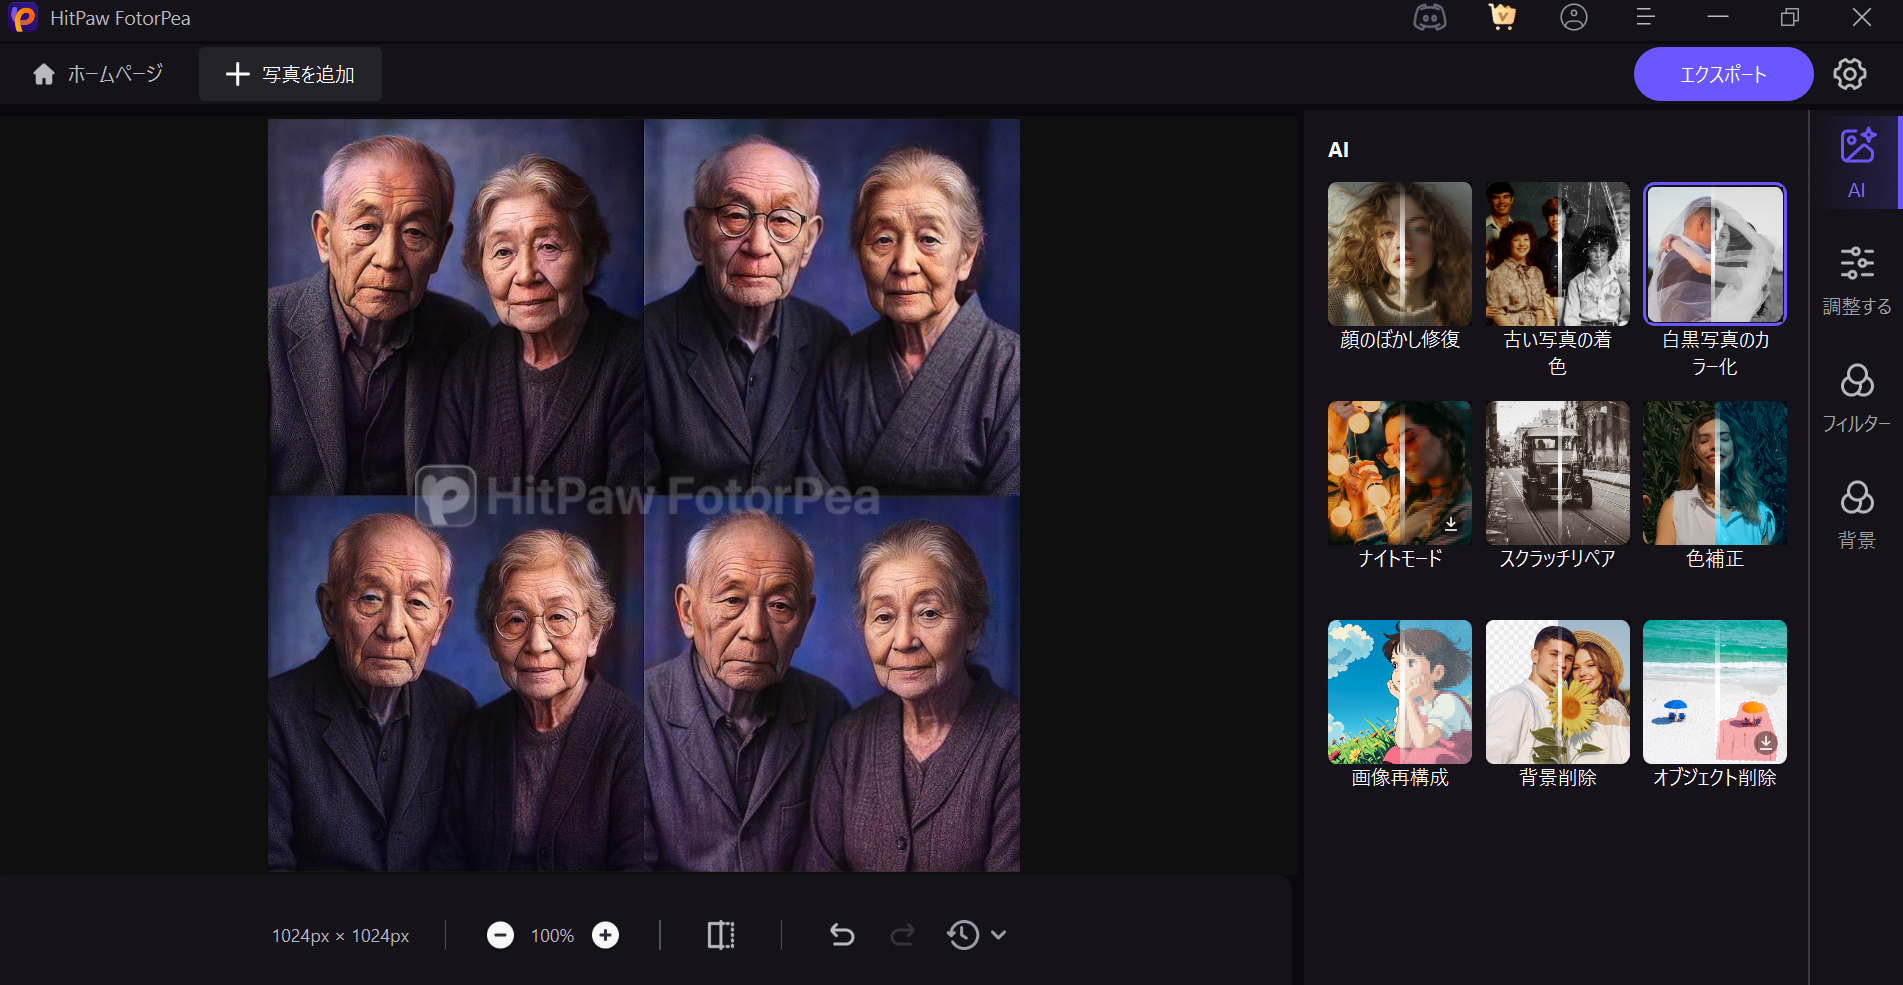Viewport: 1903px width, 985px height.
Task: Select ナイトモード night mode model
Action: pos(1399,473)
